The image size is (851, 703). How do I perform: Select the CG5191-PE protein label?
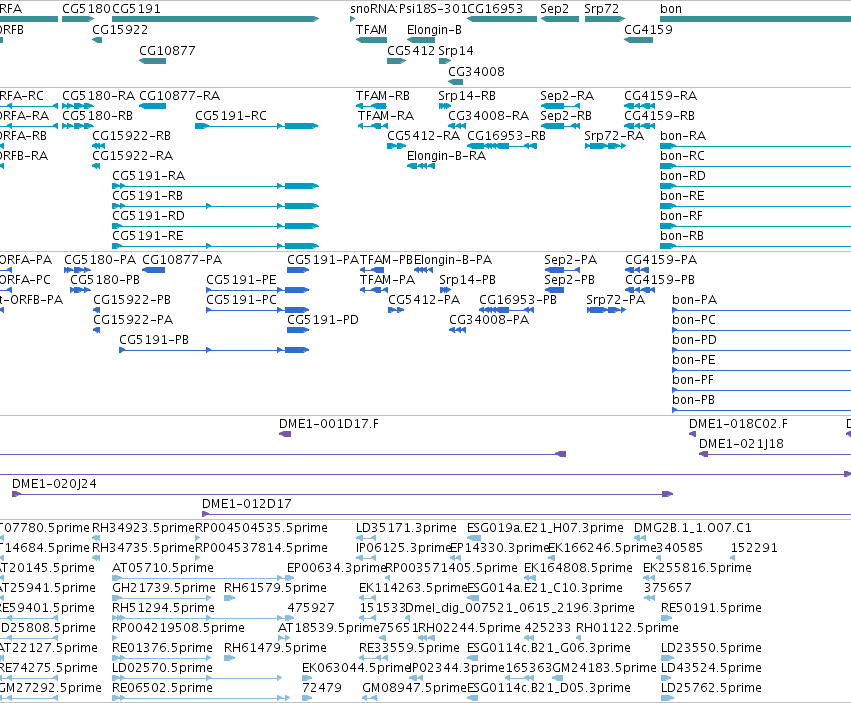[x=242, y=280]
